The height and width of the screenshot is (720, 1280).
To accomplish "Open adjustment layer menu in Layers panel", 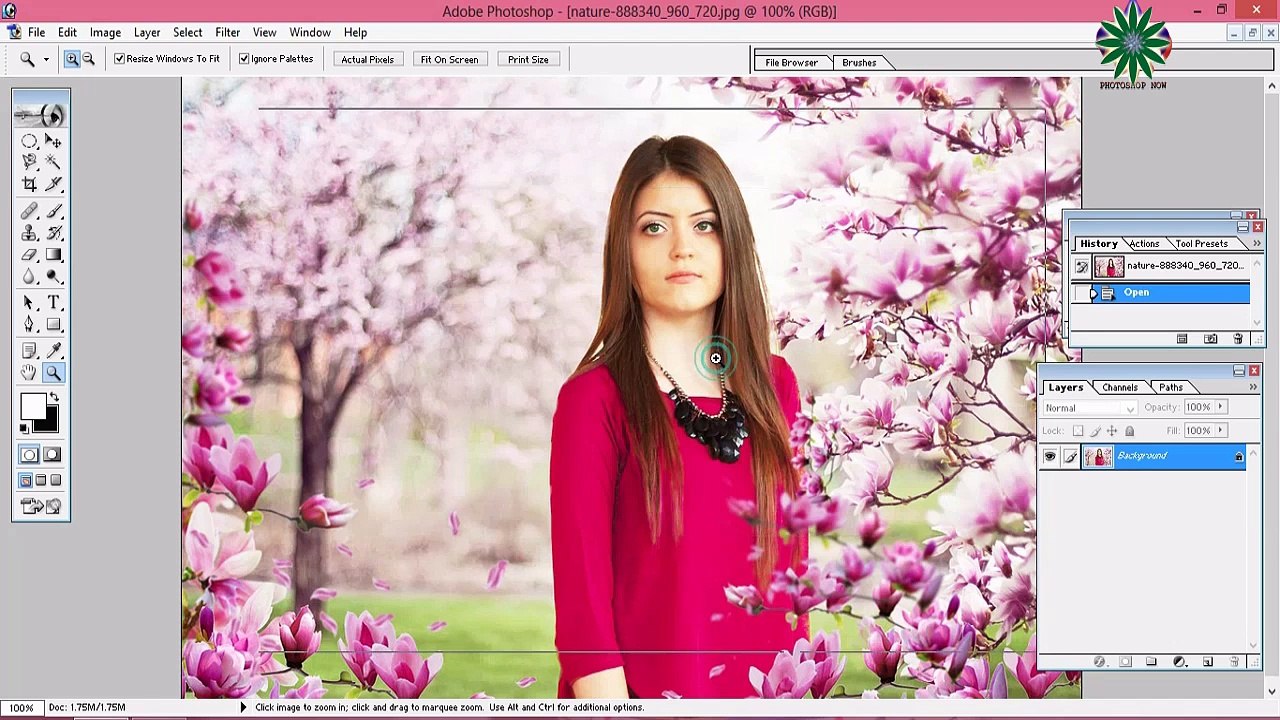I will point(1180,662).
